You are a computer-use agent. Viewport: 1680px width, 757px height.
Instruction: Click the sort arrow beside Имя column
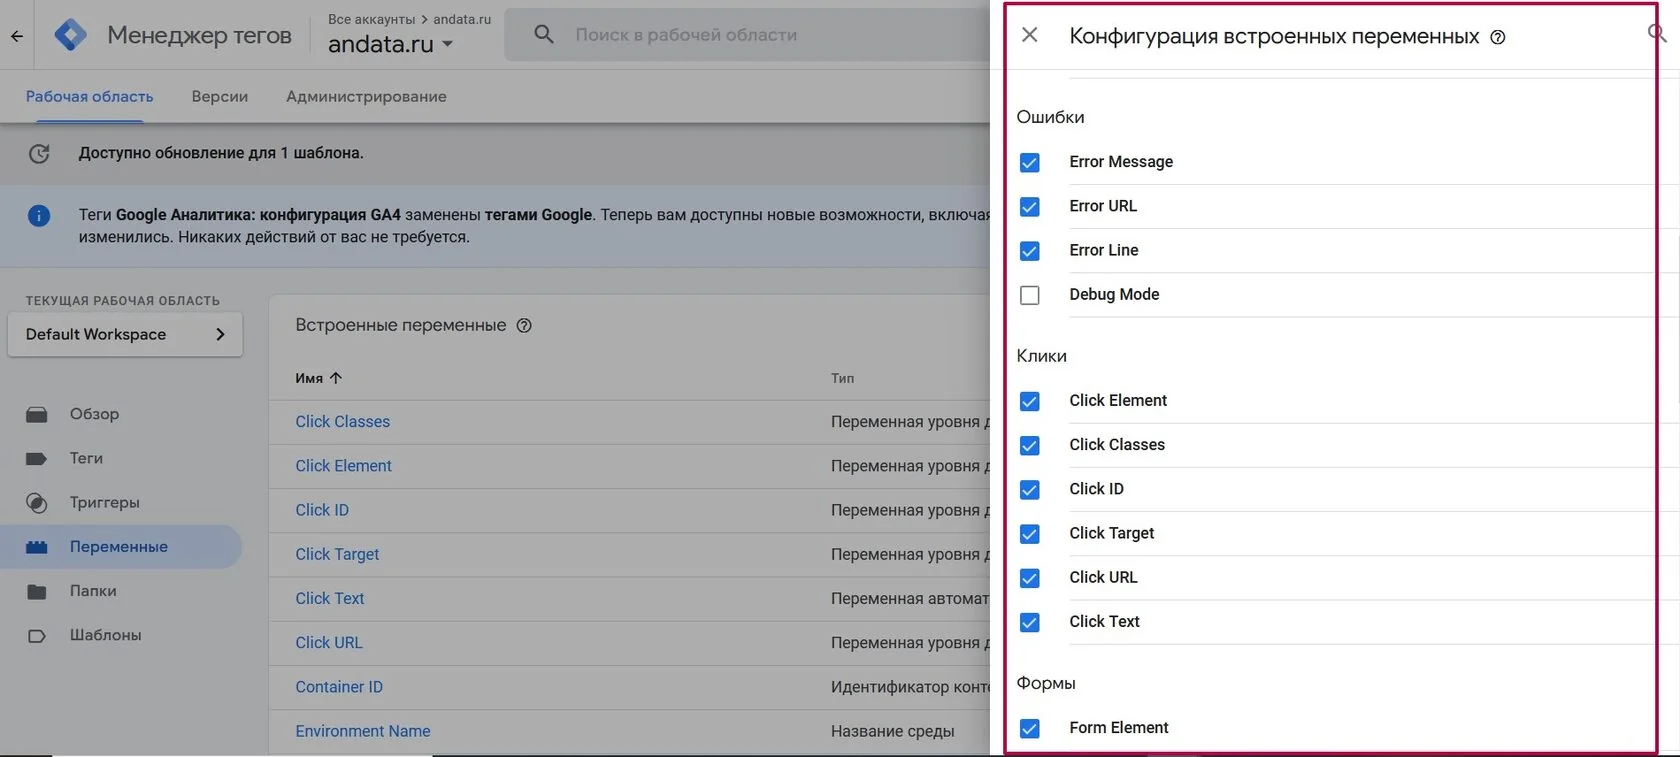pos(336,378)
